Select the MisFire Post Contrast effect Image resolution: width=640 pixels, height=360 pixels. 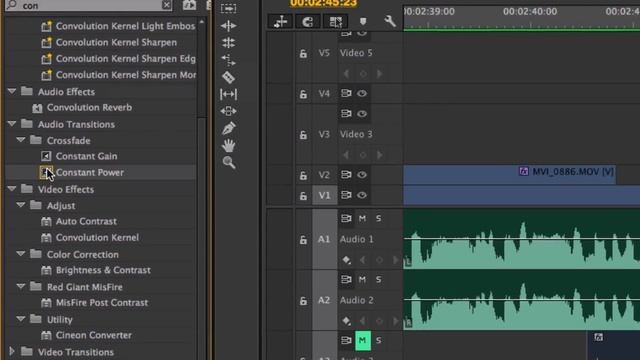click(102, 303)
